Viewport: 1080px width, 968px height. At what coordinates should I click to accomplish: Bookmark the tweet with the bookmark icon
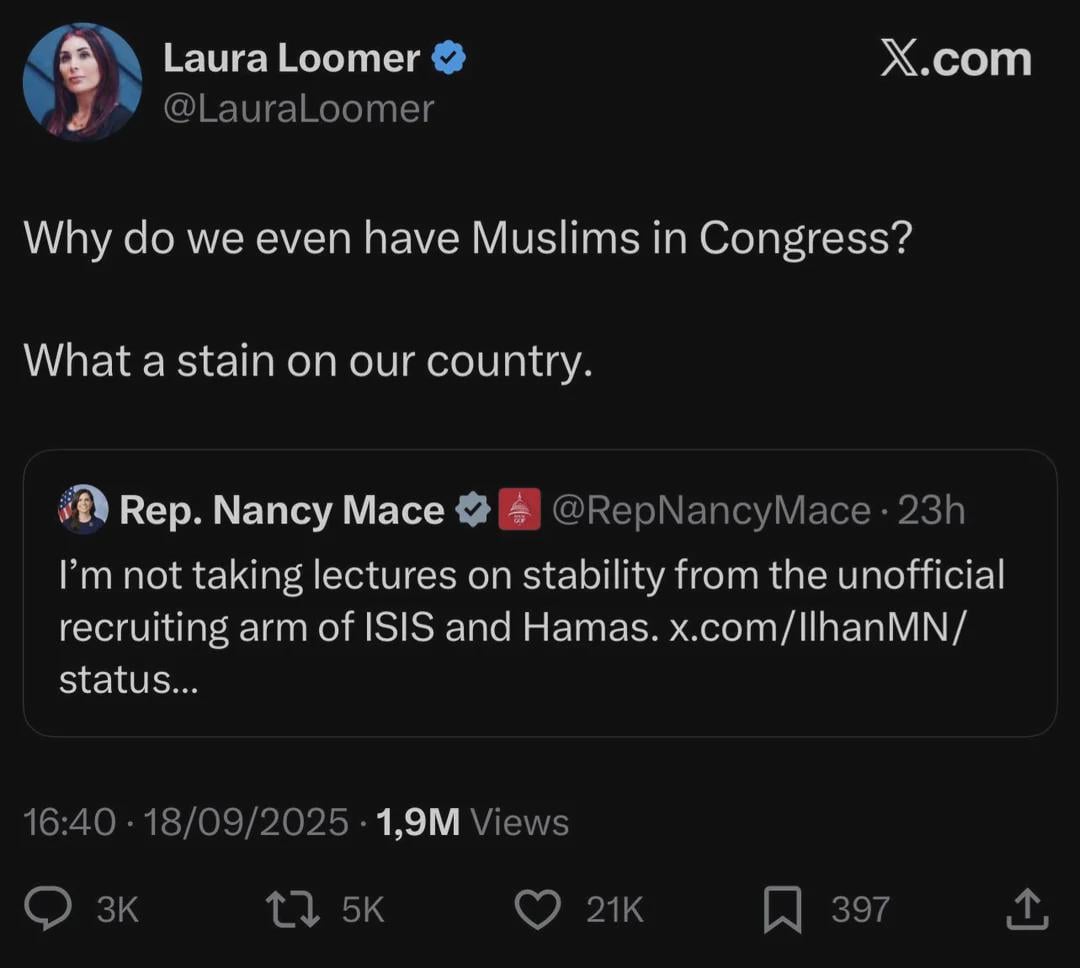(782, 910)
